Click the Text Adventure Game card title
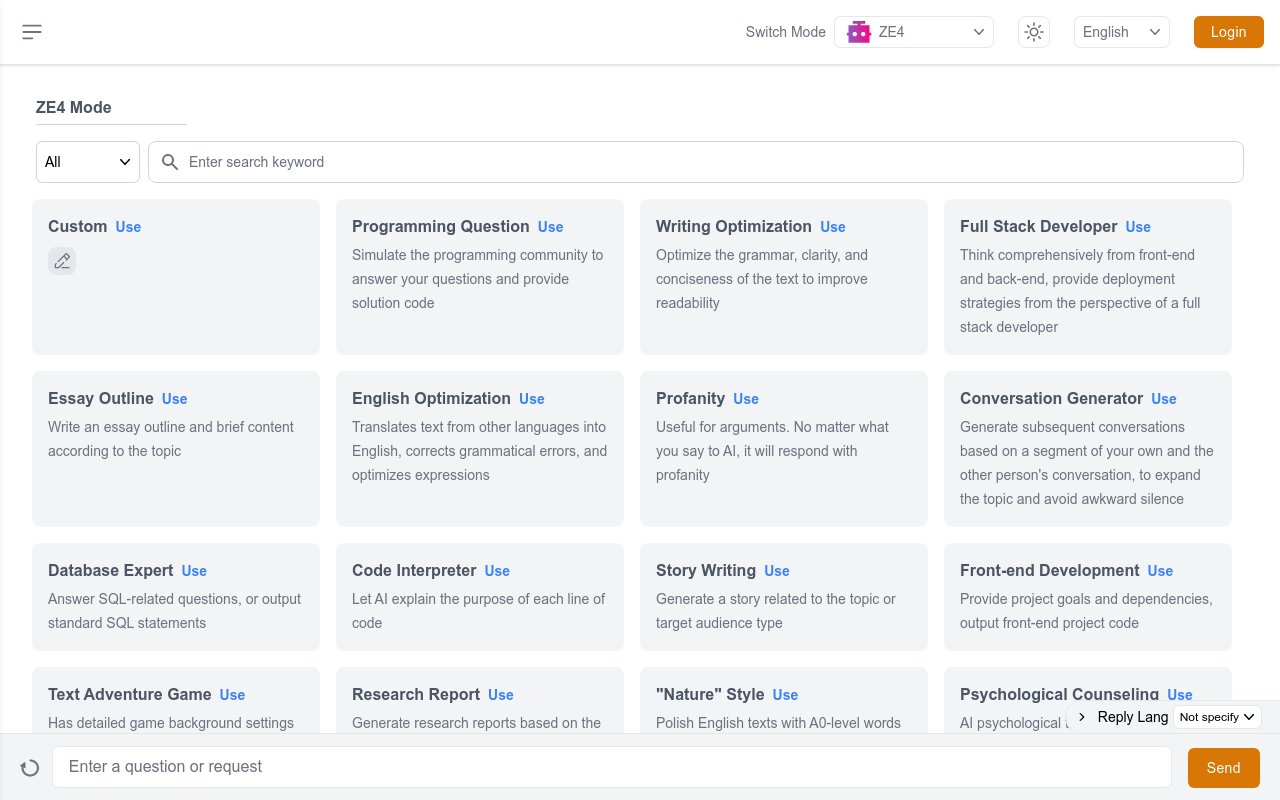Image resolution: width=1280 pixels, height=800 pixels. point(130,694)
